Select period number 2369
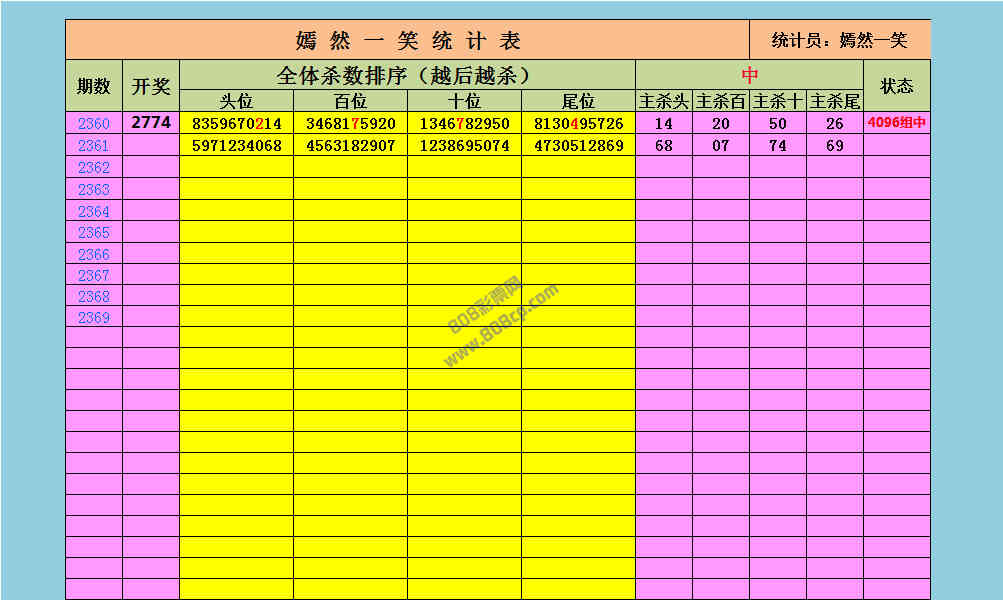Screen dimensions: 1003x600 click(94, 318)
